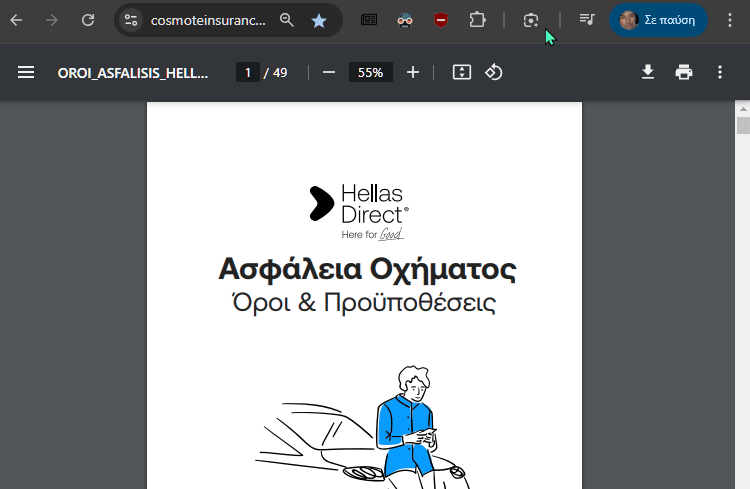
Task: Download the PDF document
Action: (x=648, y=72)
